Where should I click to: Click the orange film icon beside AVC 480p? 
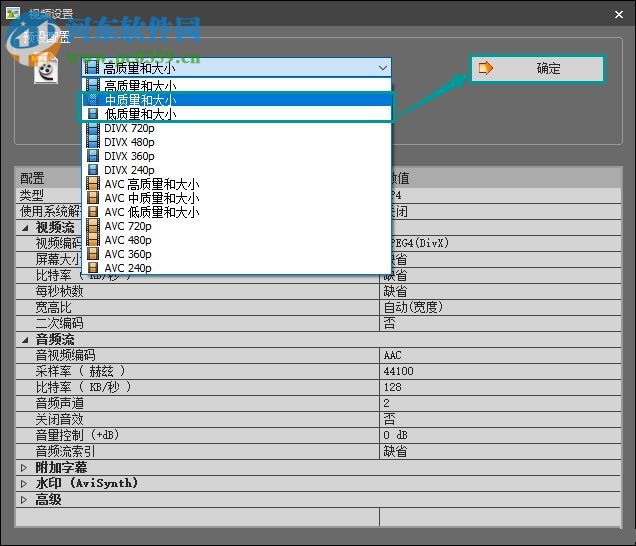click(x=93, y=240)
